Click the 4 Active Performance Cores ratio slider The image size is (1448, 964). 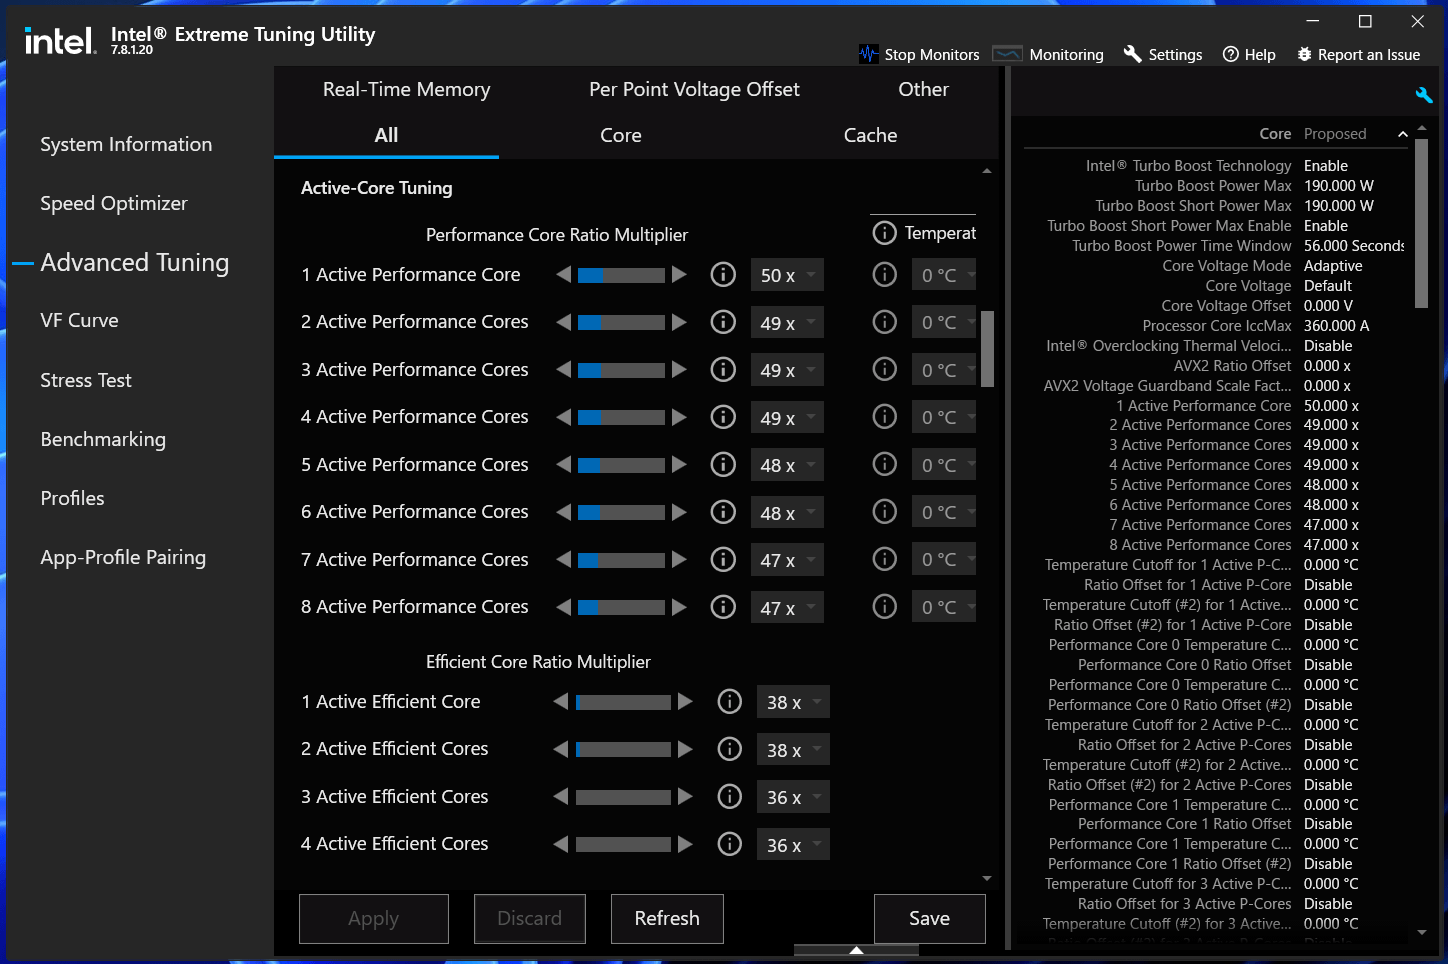[x=621, y=417]
